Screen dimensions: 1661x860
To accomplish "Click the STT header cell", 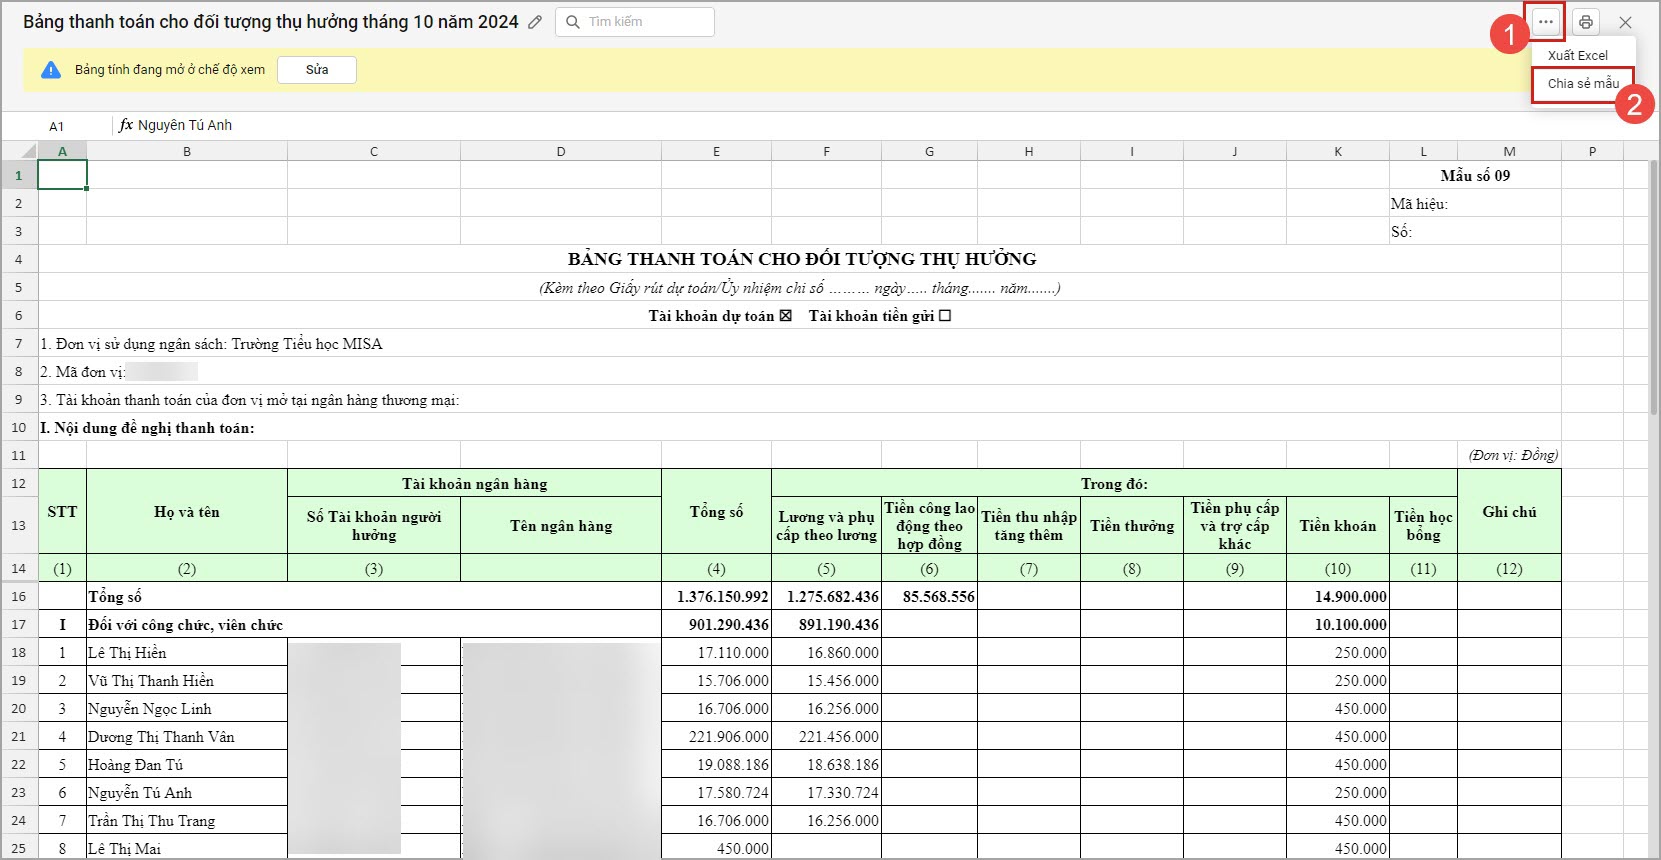I will pos(62,512).
